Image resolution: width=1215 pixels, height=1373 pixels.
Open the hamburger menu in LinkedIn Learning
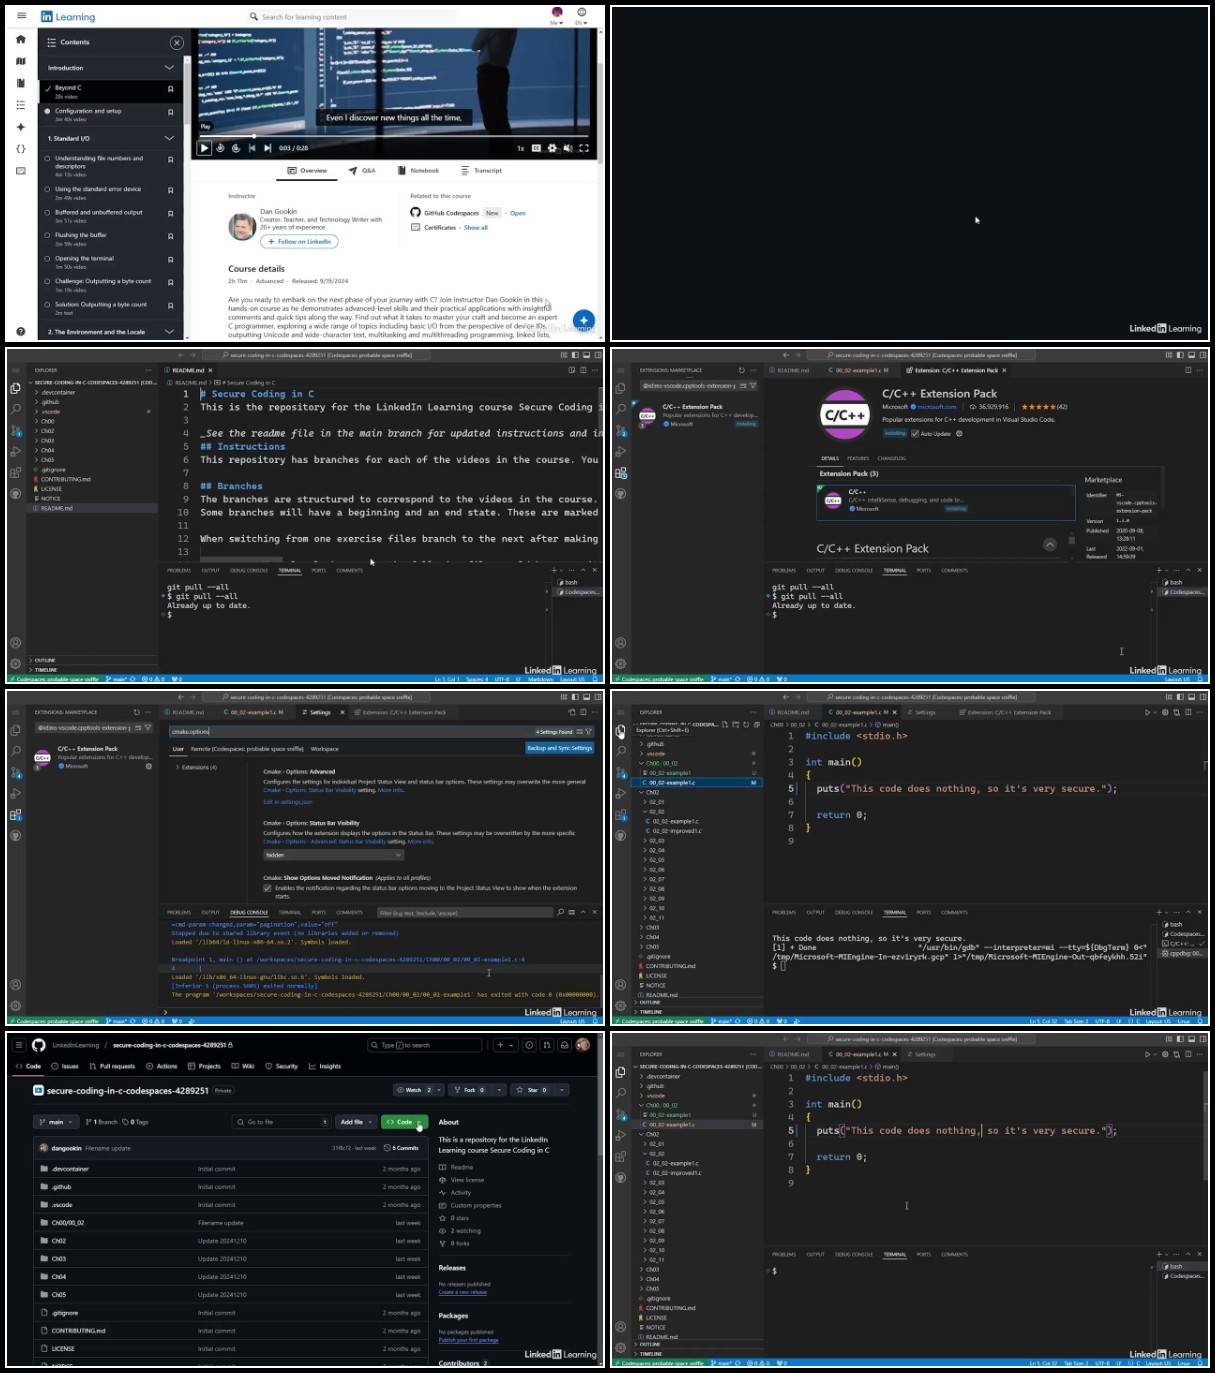pyautogui.click(x=20, y=16)
